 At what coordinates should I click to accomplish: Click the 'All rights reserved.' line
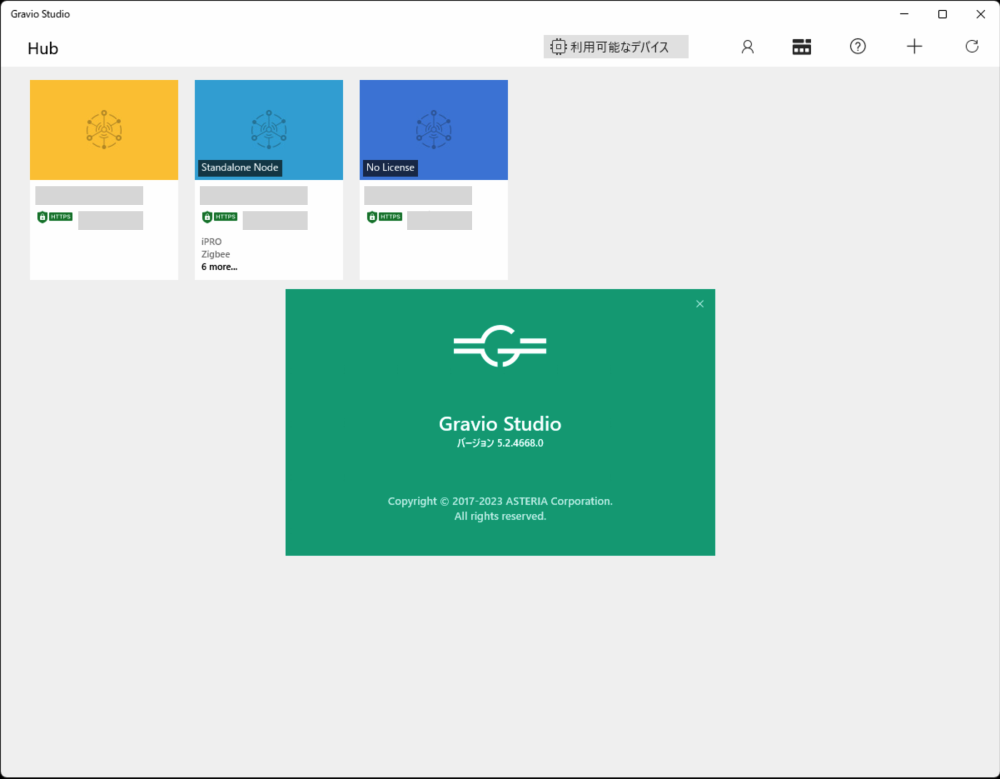[500, 516]
